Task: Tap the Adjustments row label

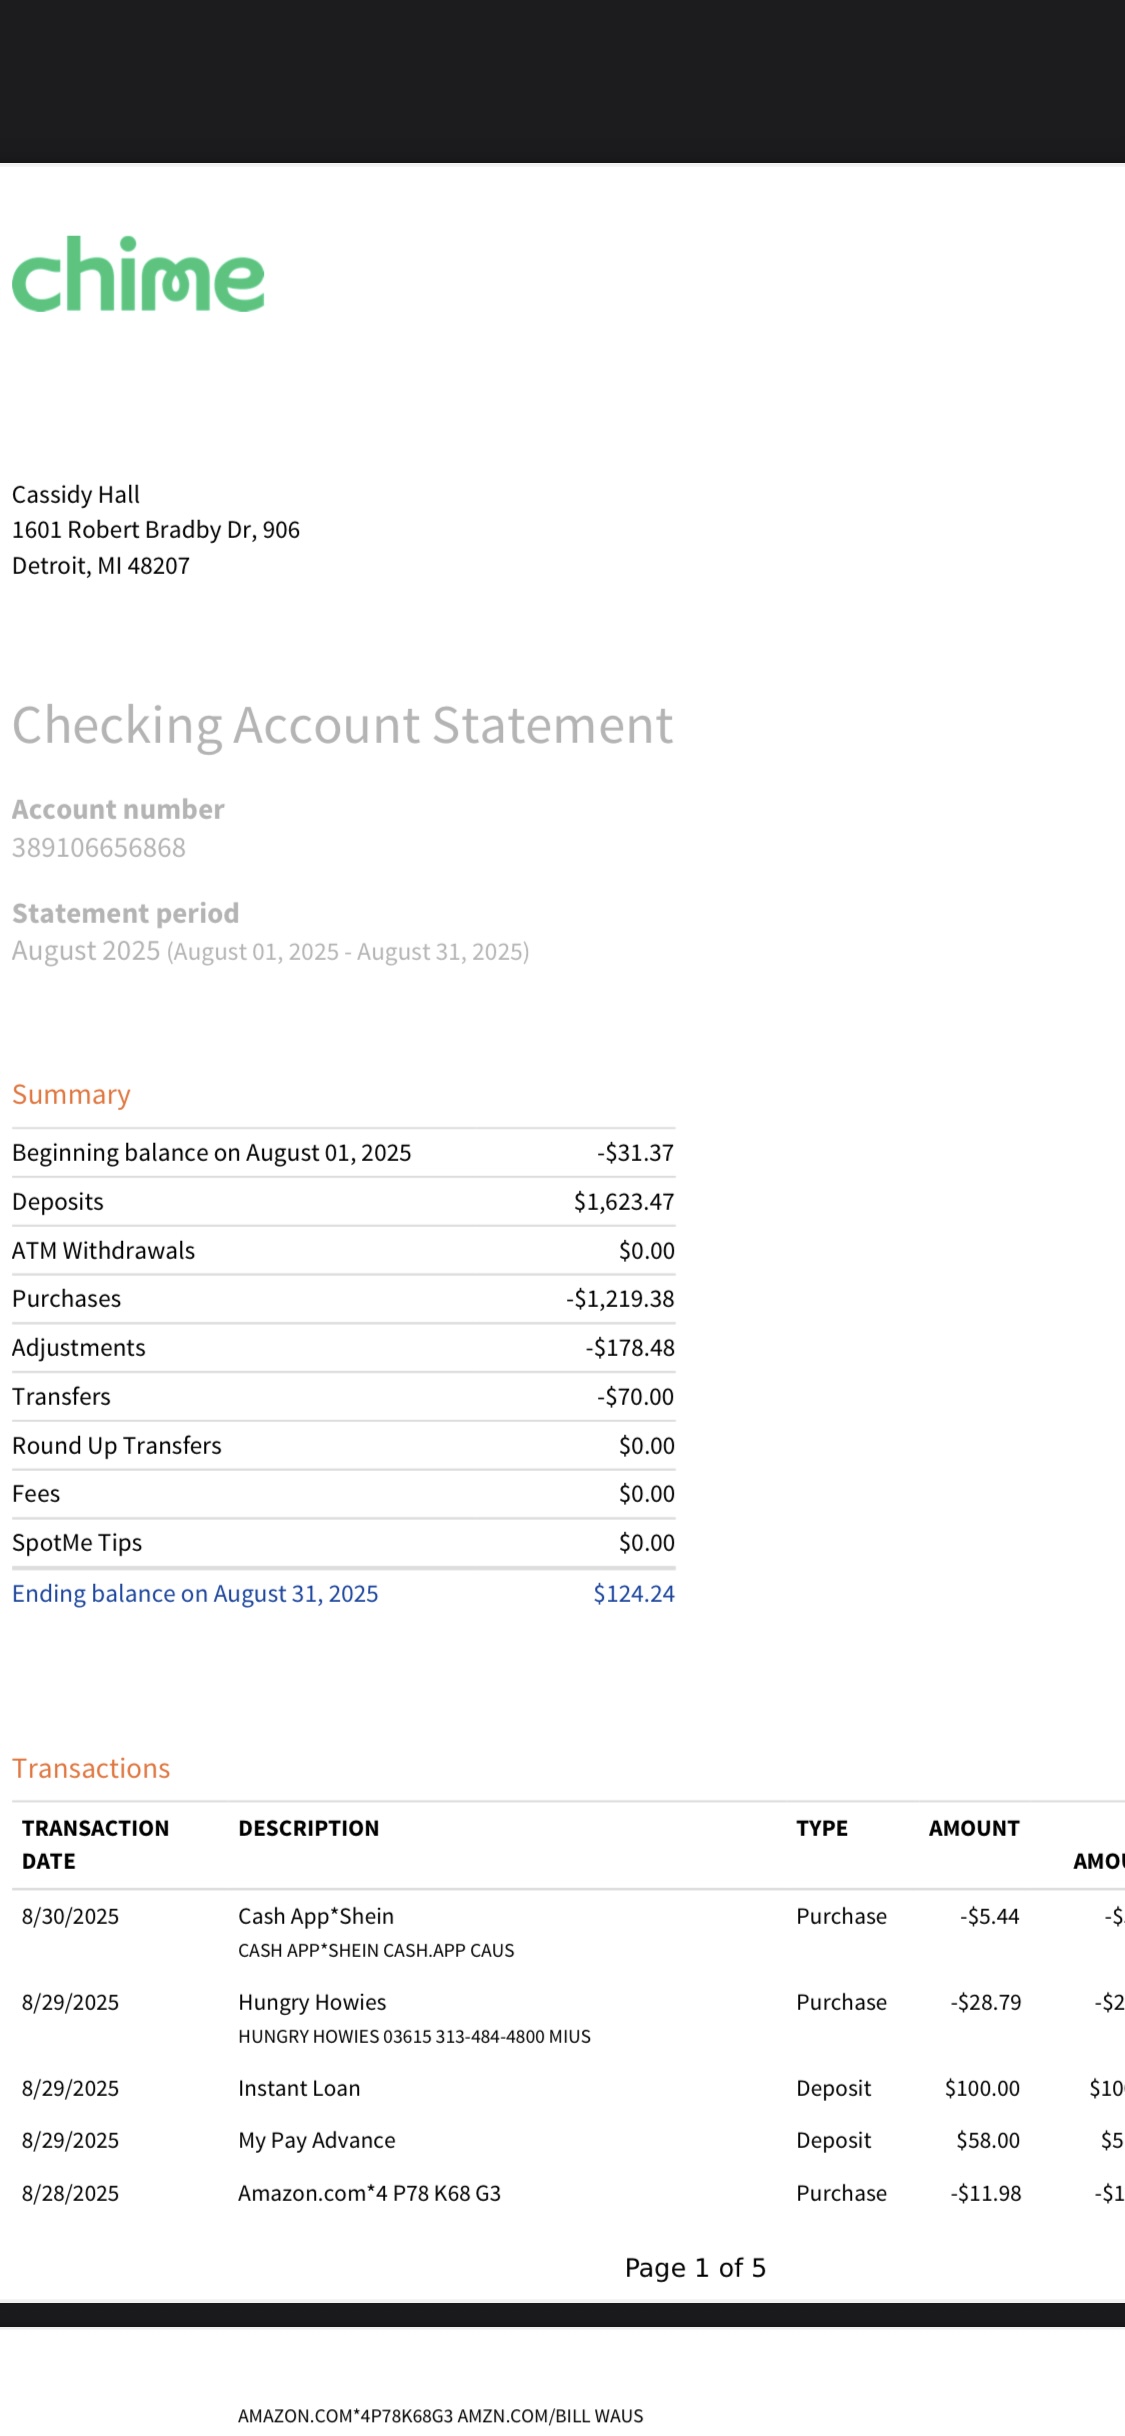Action: [x=79, y=1348]
